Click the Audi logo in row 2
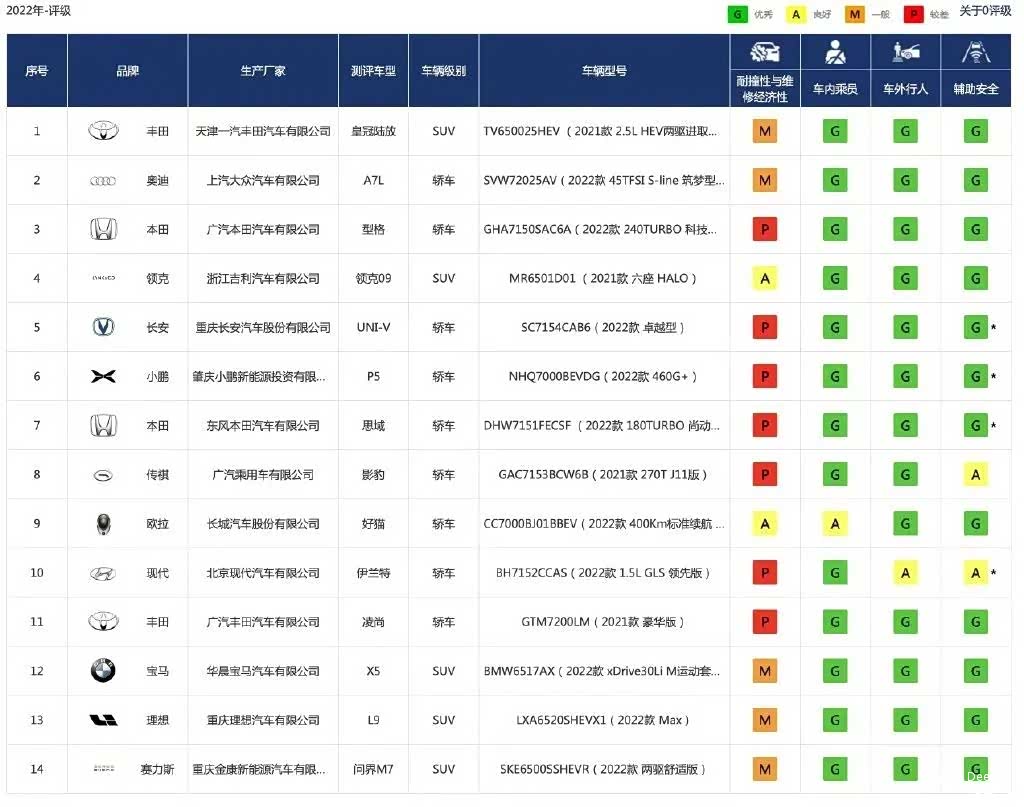The height and width of the screenshot is (807, 1024). tap(103, 180)
